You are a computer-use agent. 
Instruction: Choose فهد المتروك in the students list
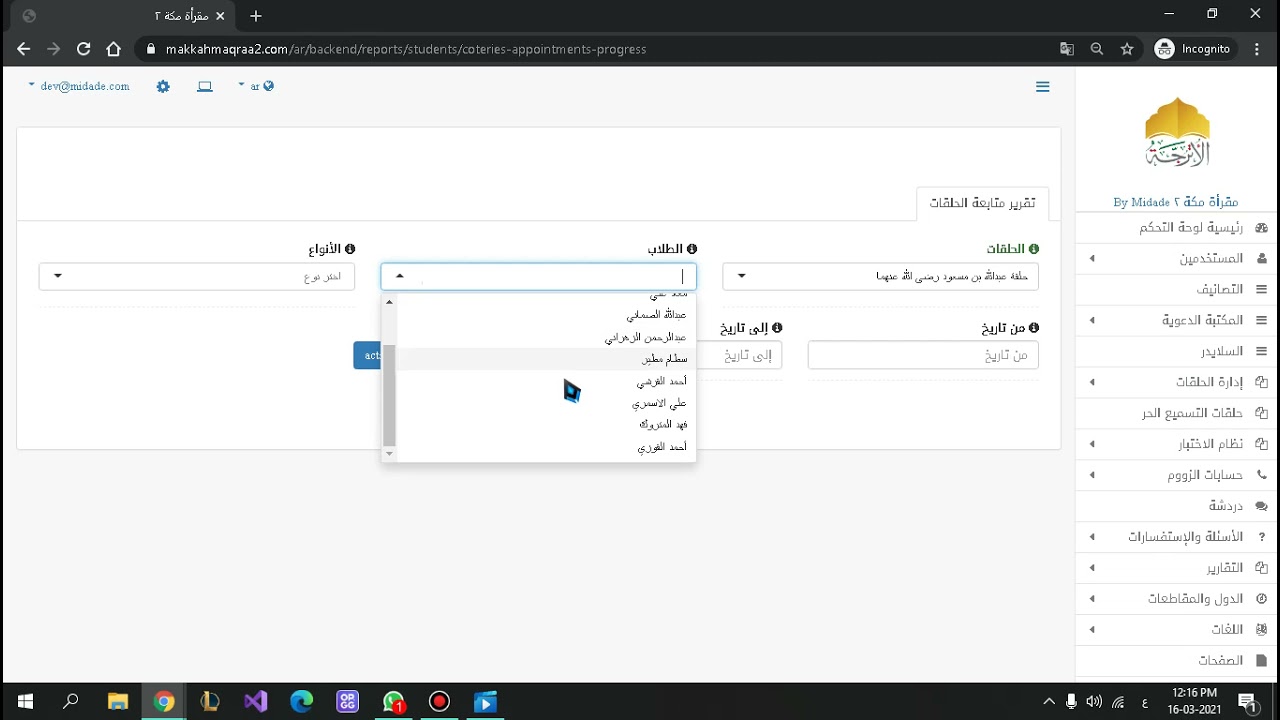point(546,425)
